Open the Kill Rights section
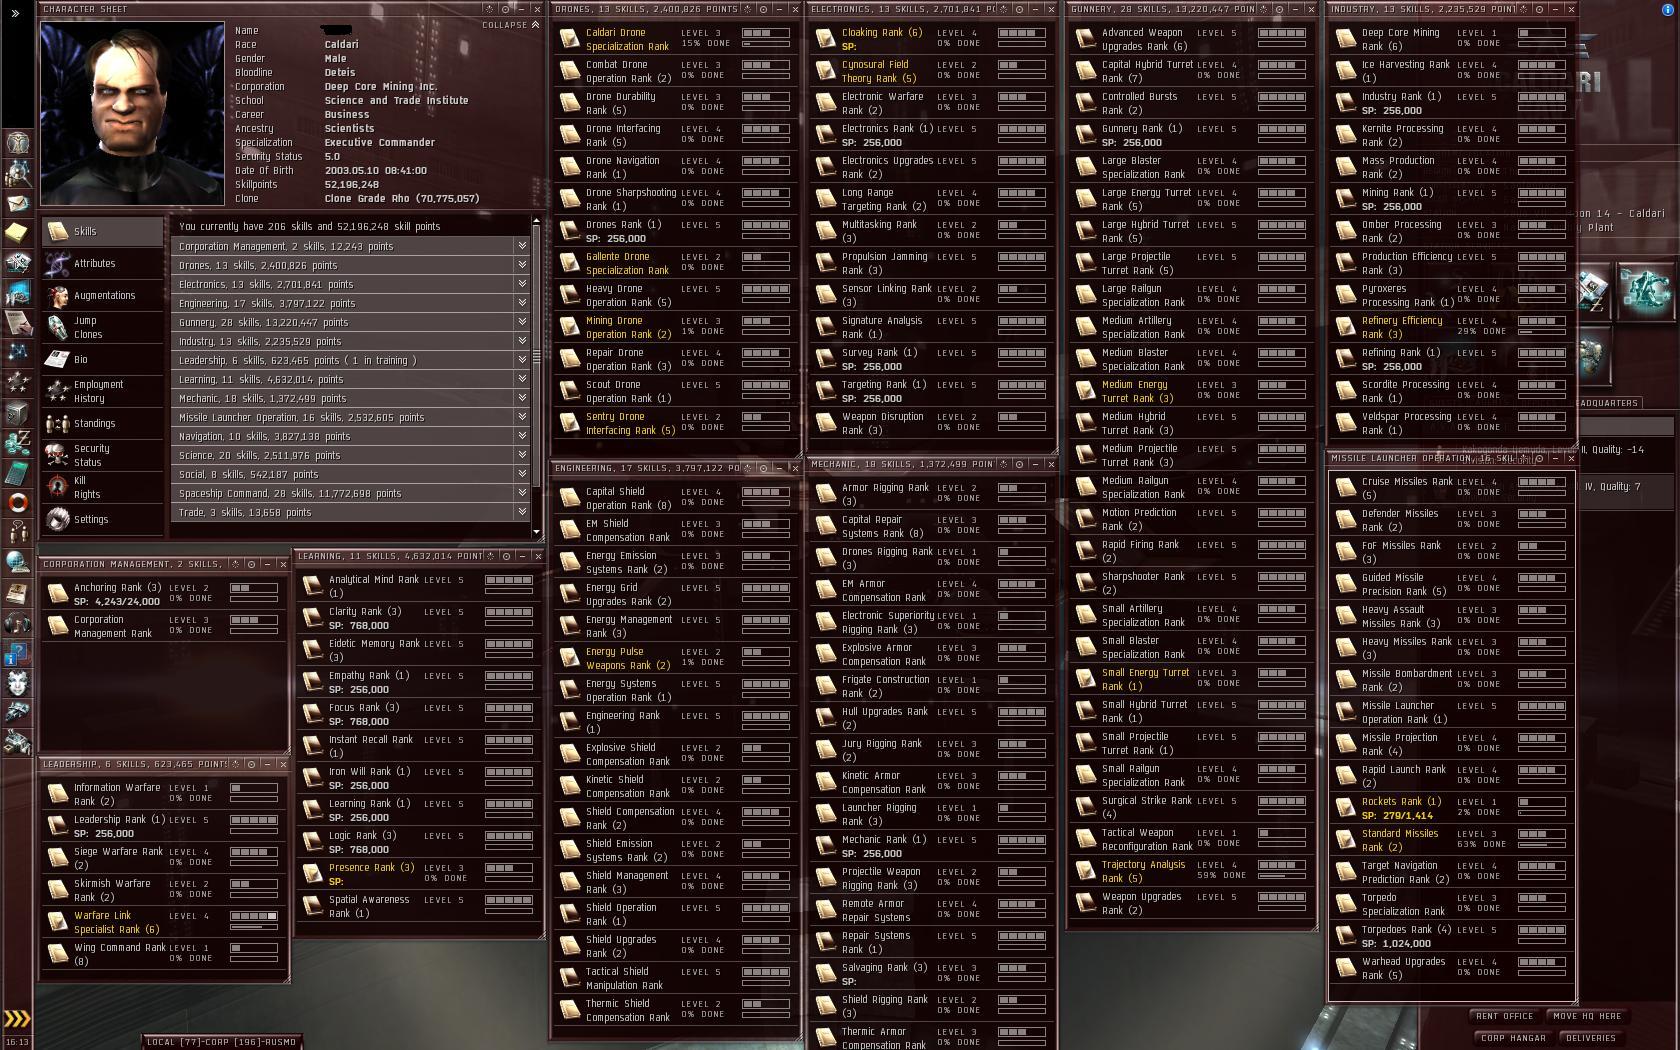 102,488
